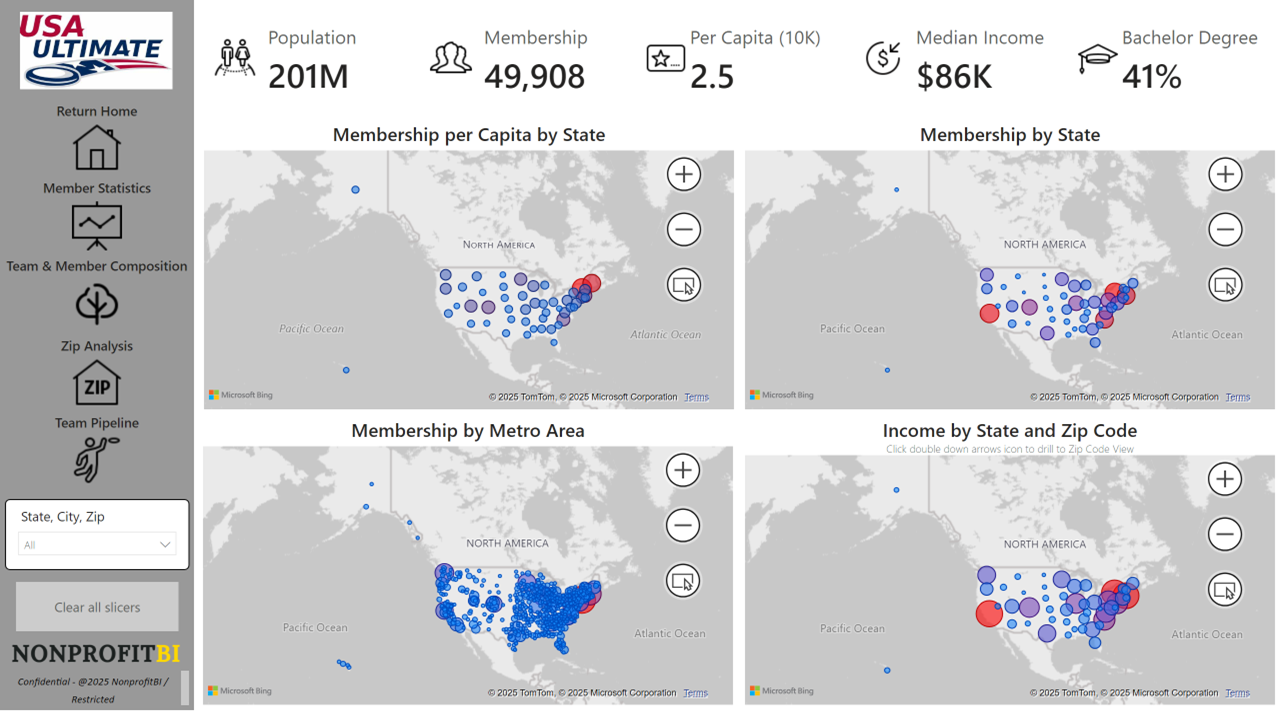Viewport: 1280px width, 720px height.
Task: Go to Zip Analysis page icon
Action: coord(96,383)
